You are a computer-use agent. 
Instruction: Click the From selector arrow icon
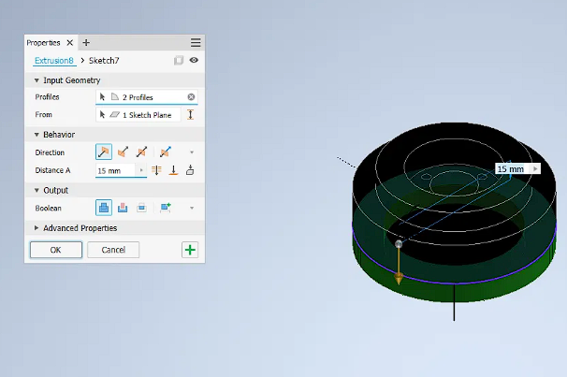click(102, 115)
